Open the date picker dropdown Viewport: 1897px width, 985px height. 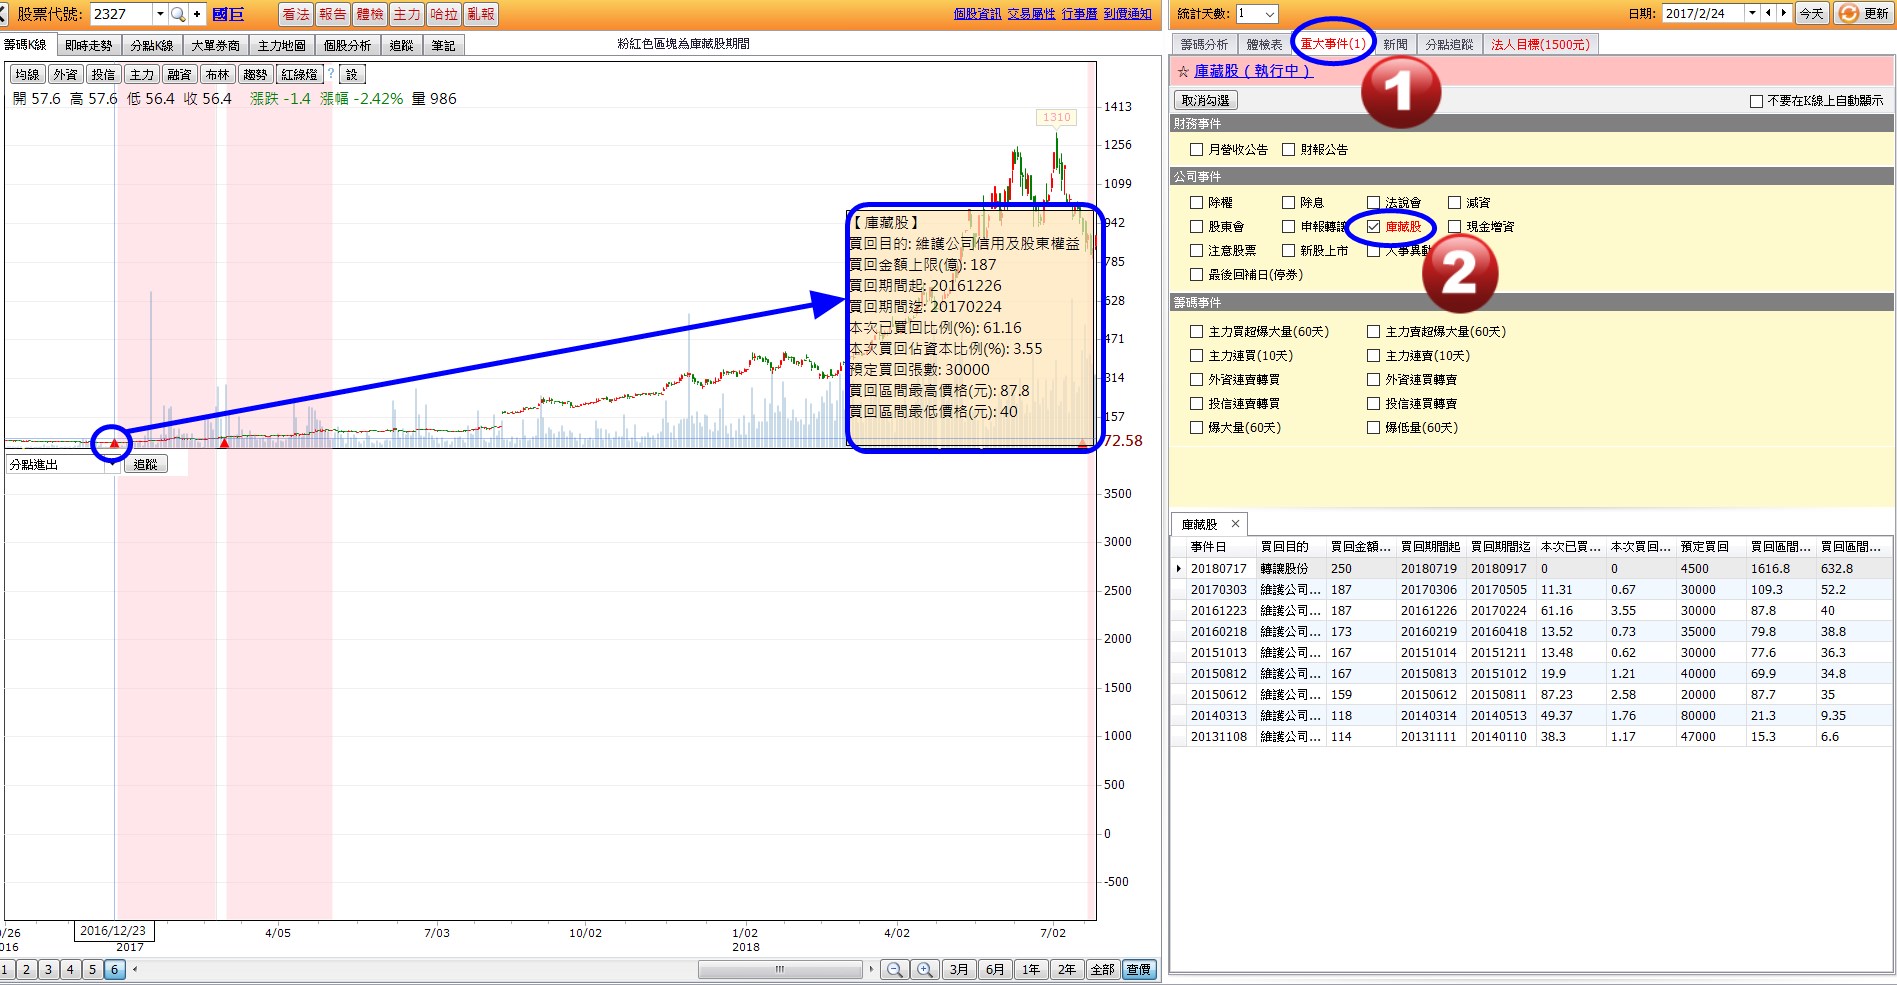pyautogui.click(x=1752, y=13)
